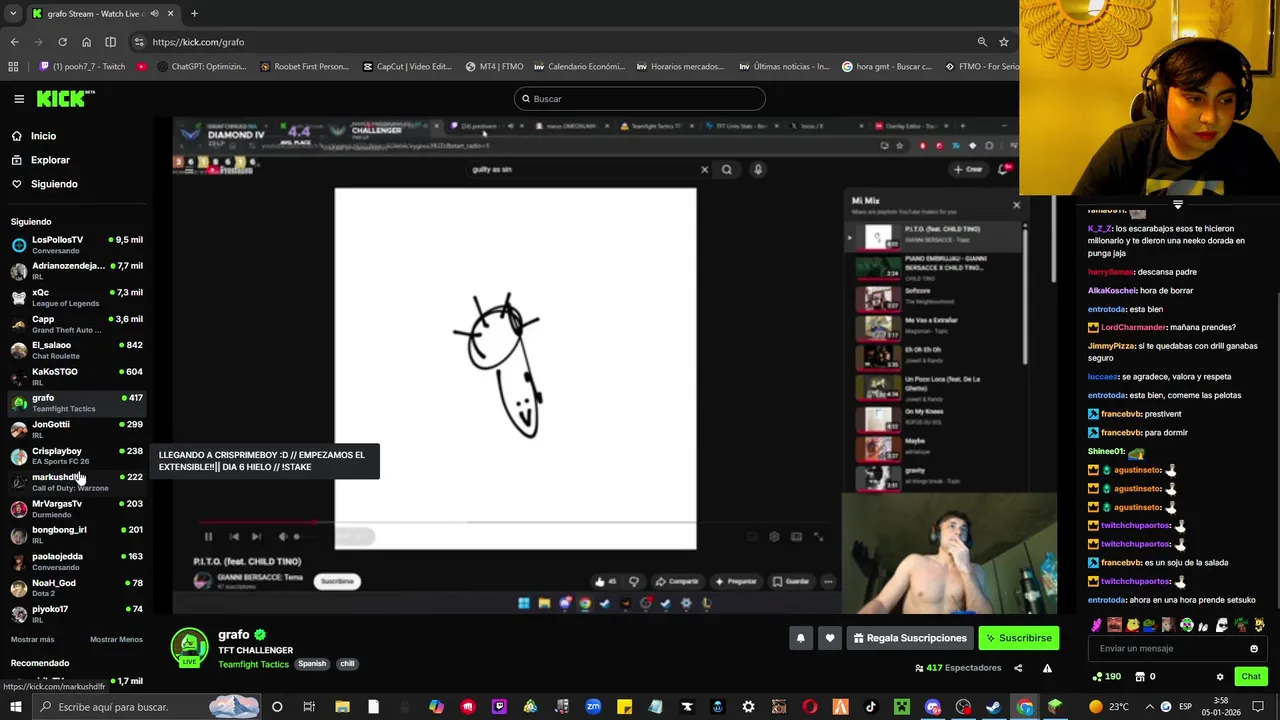Open the MT4 | FTMO bookmark

point(494,67)
